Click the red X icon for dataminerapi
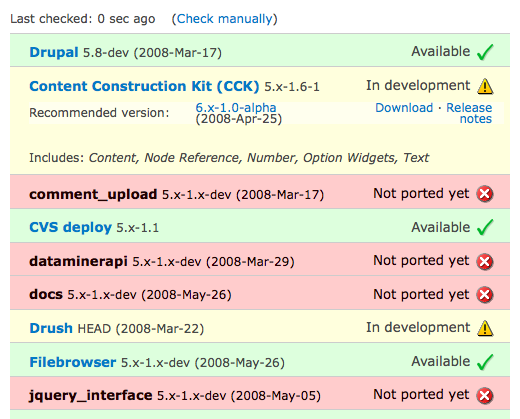The image size is (520, 419). pyautogui.click(x=485, y=261)
